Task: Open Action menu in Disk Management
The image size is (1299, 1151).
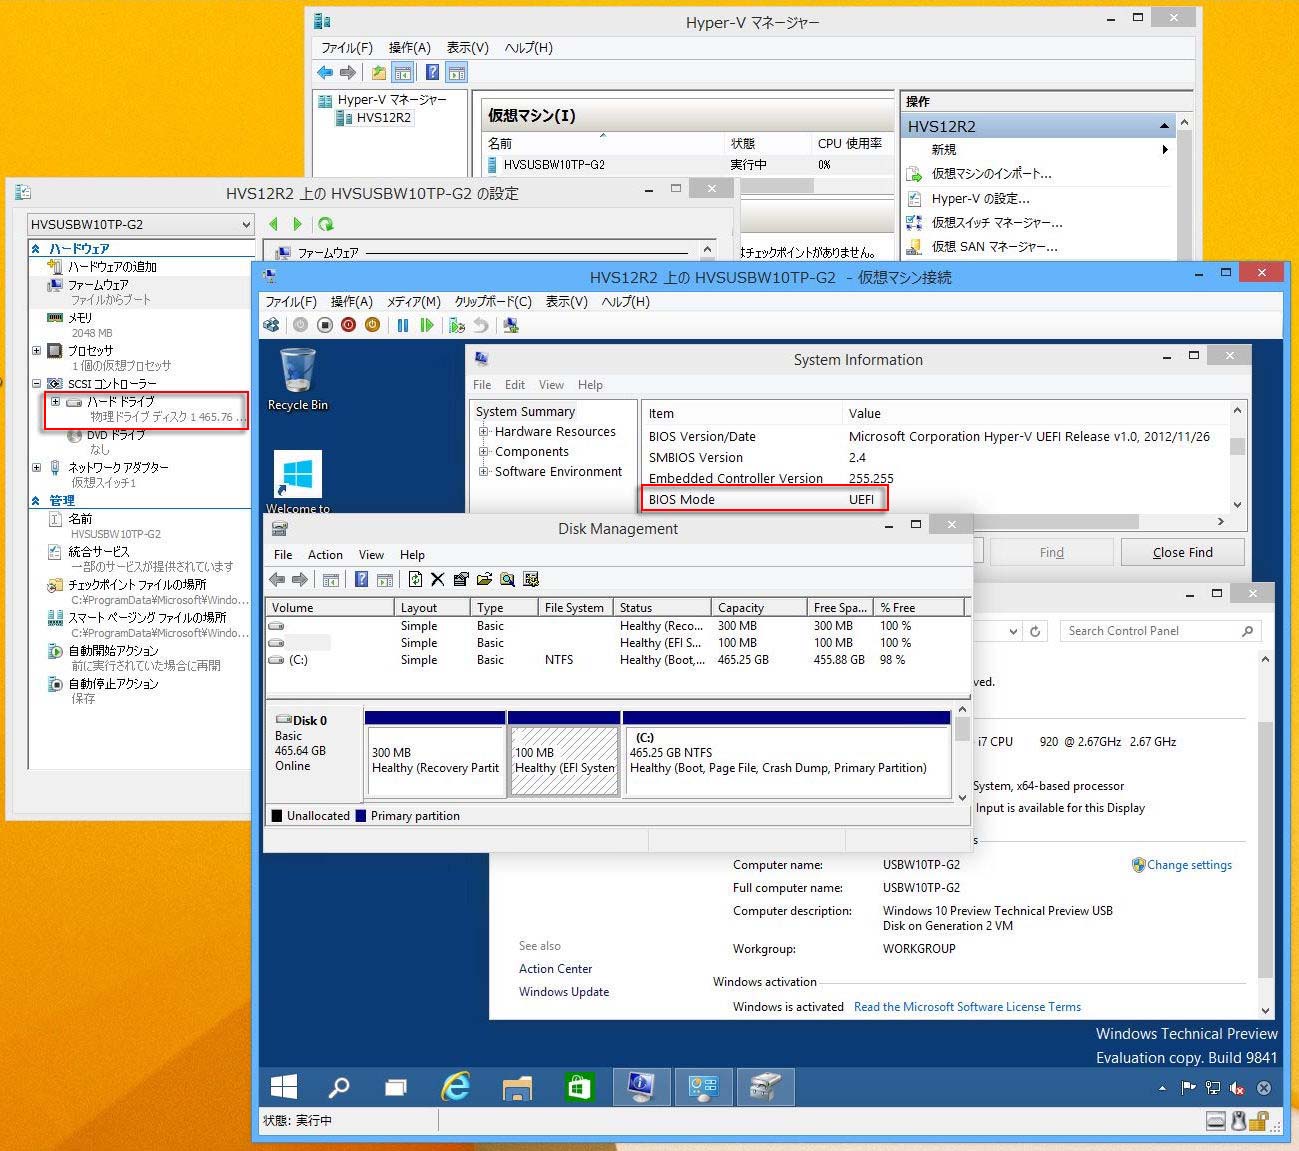Action: 325,554
